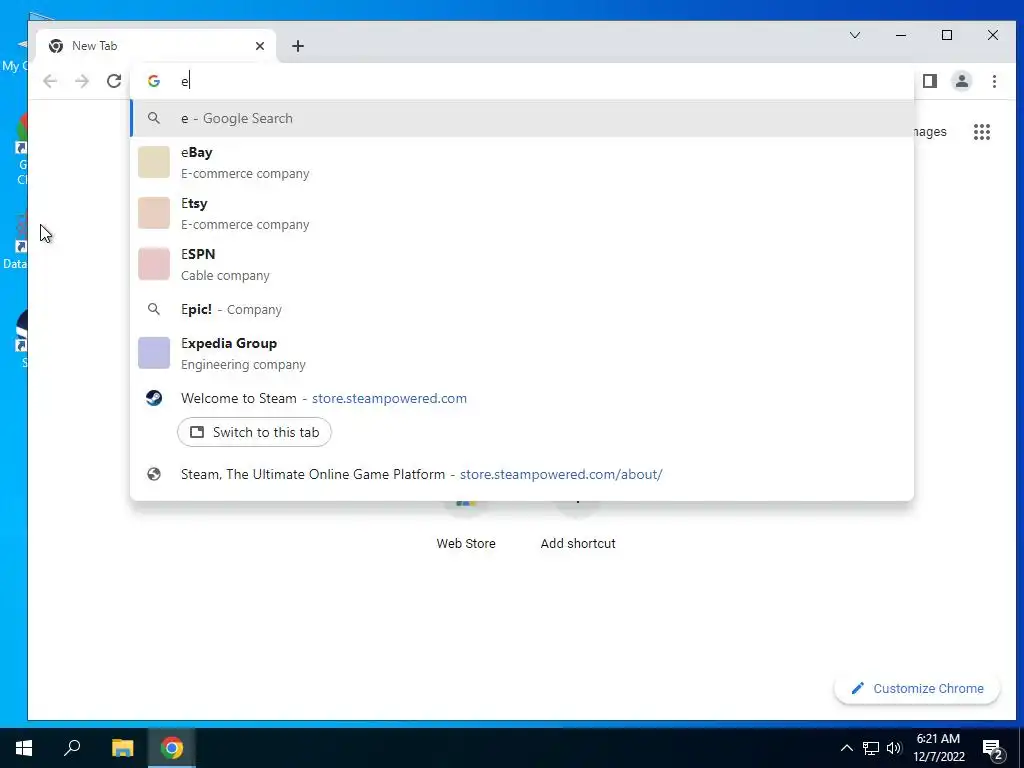
Task: Open the Steam Ultimate Online Game Platform link
Action: [x=522, y=474]
